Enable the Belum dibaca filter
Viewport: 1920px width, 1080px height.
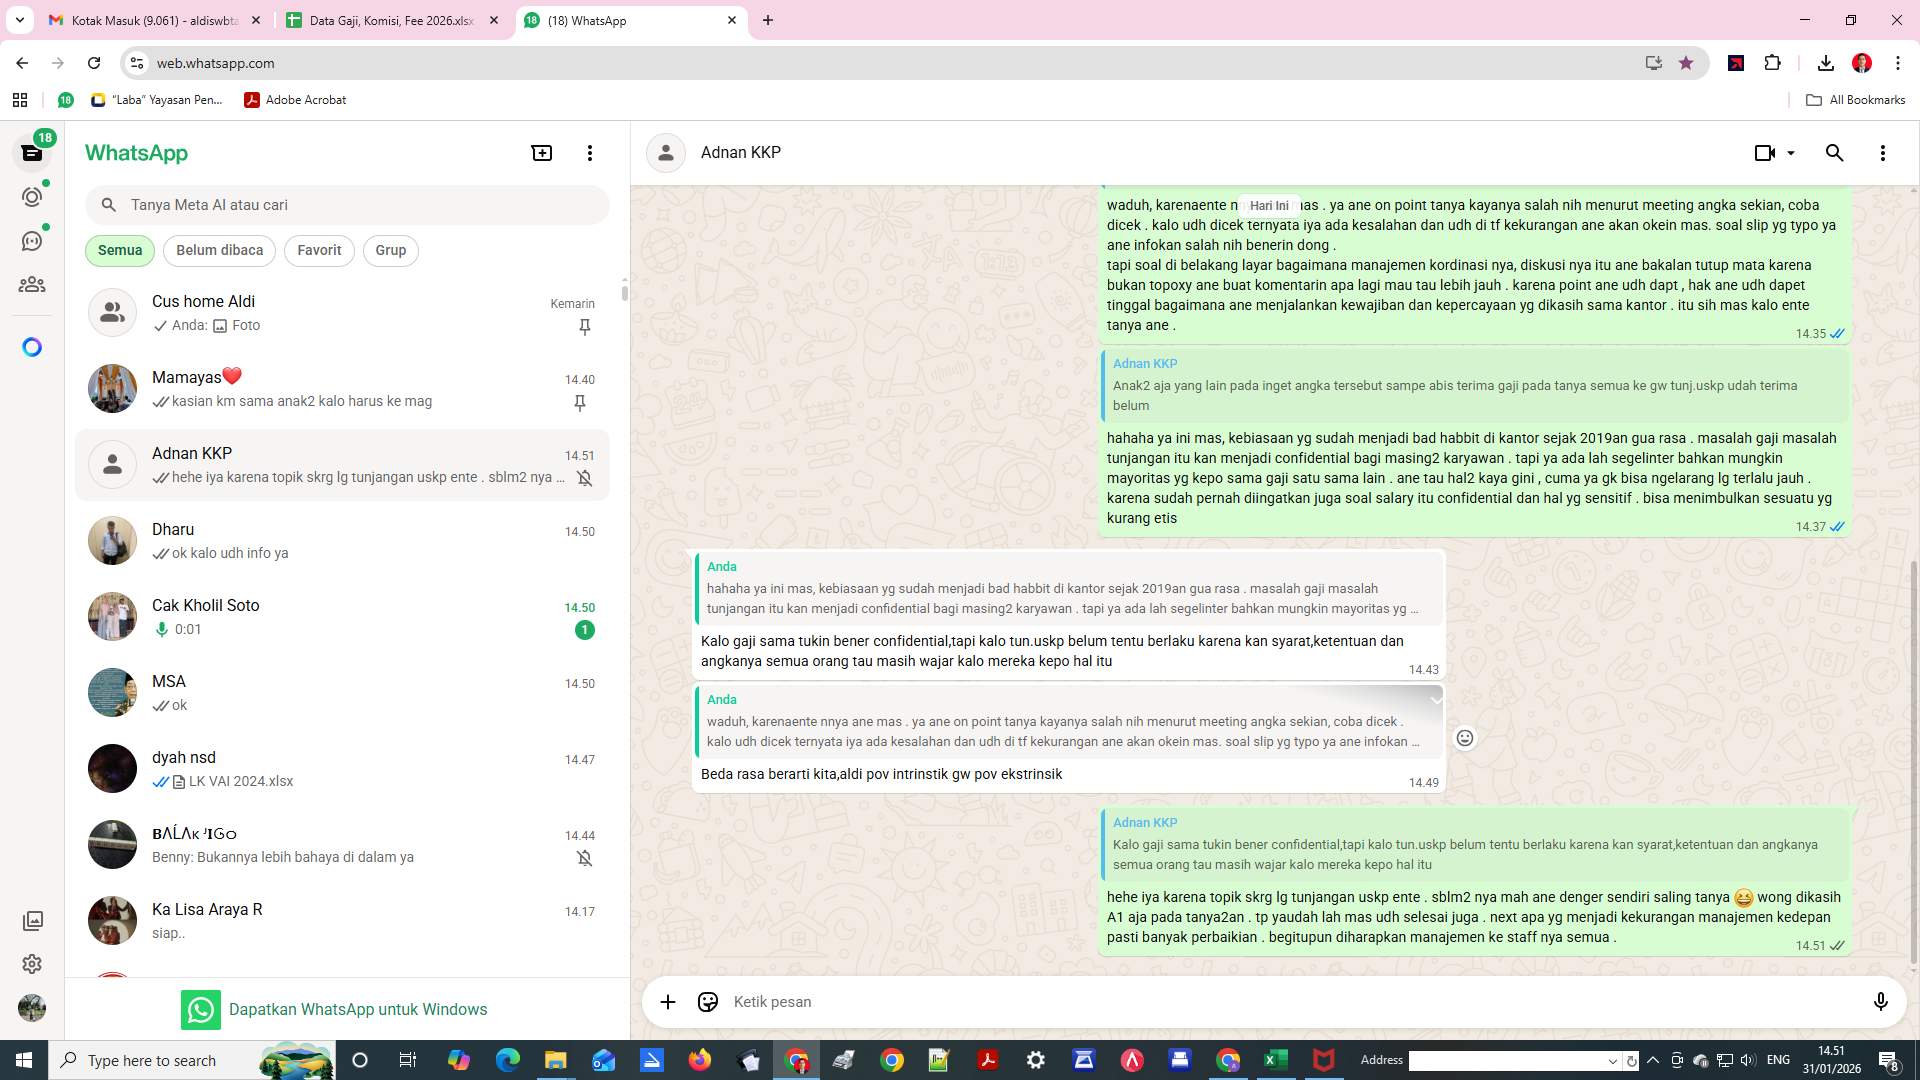point(219,250)
